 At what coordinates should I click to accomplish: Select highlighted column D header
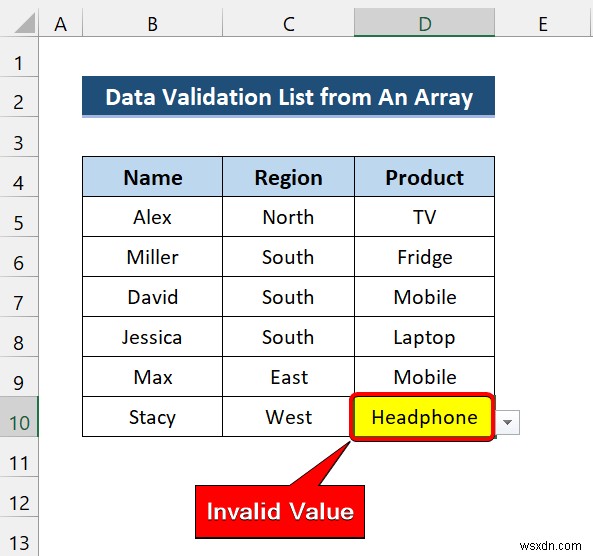[424, 23]
